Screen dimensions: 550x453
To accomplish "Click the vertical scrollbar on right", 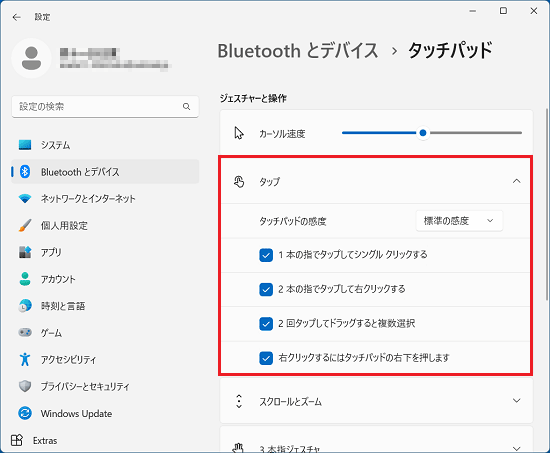I will tap(547, 205).
